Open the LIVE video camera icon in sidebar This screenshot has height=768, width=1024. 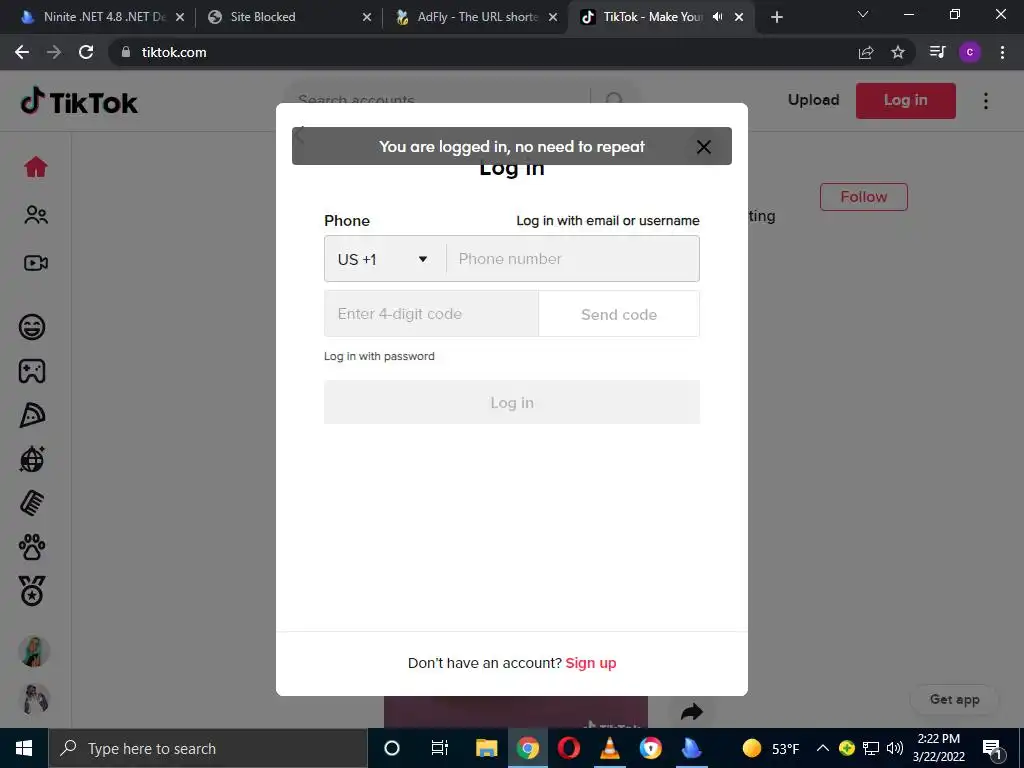click(36, 263)
